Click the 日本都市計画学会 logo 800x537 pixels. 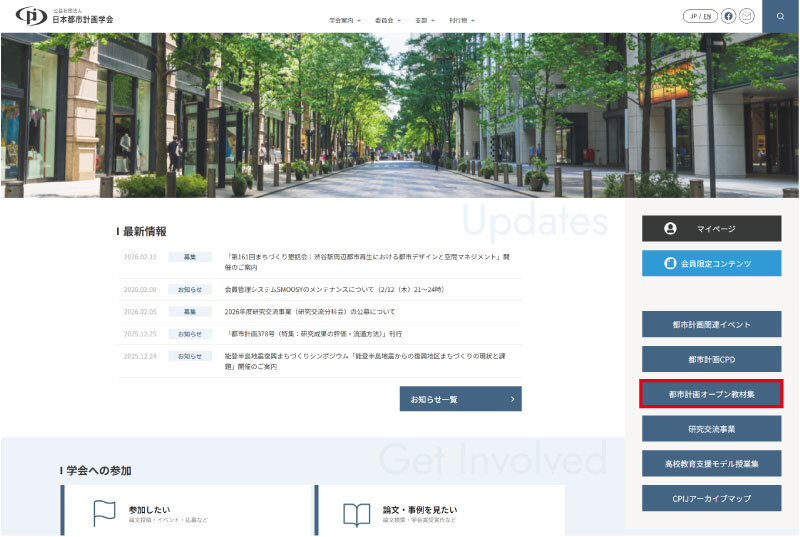coord(65,16)
